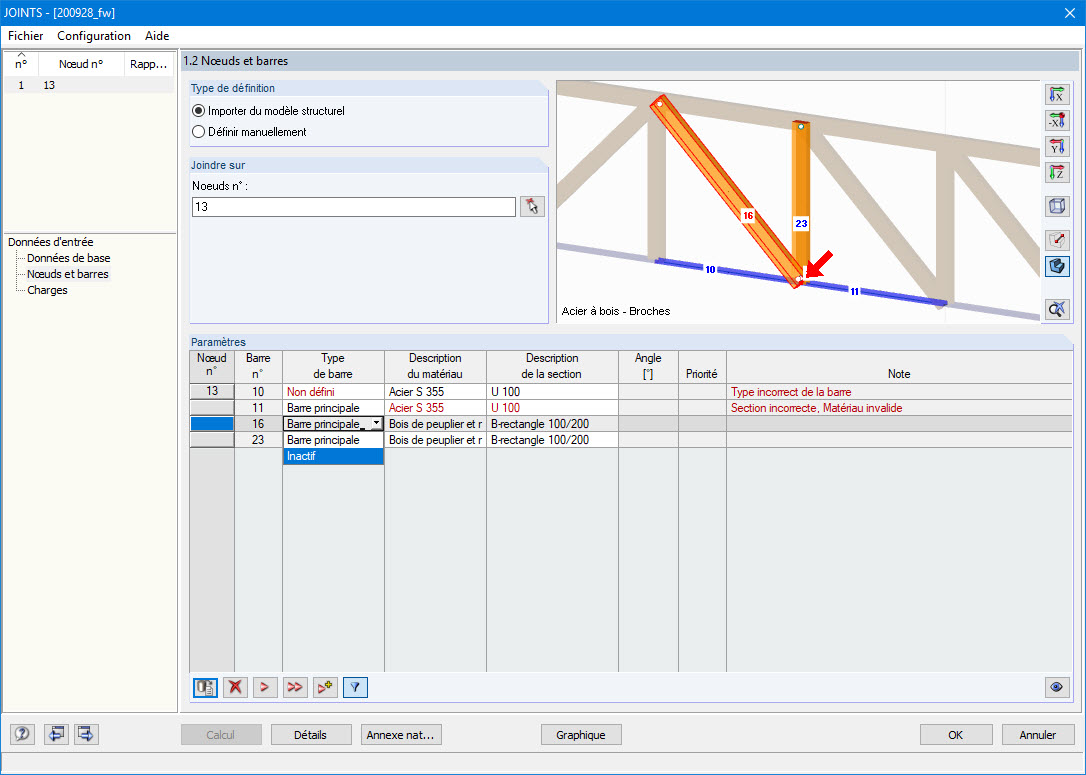Image resolution: width=1086 pixels, height=775 pixels.
Task: Click the 'Noeuds n°' input field
Action: (353, 206)
